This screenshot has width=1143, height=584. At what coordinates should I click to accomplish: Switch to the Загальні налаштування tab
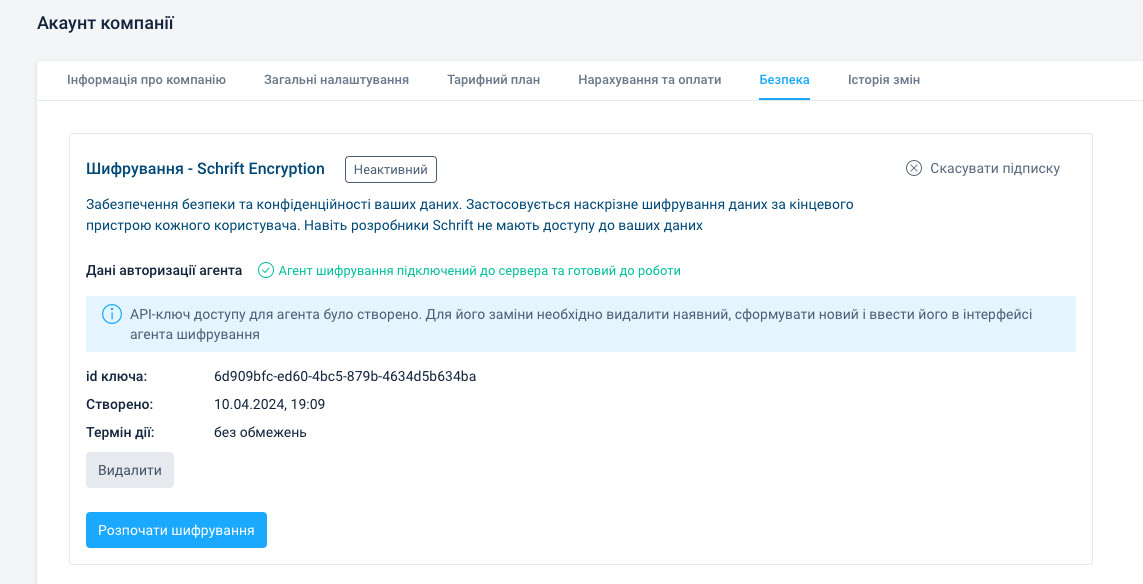click(336, 80)
